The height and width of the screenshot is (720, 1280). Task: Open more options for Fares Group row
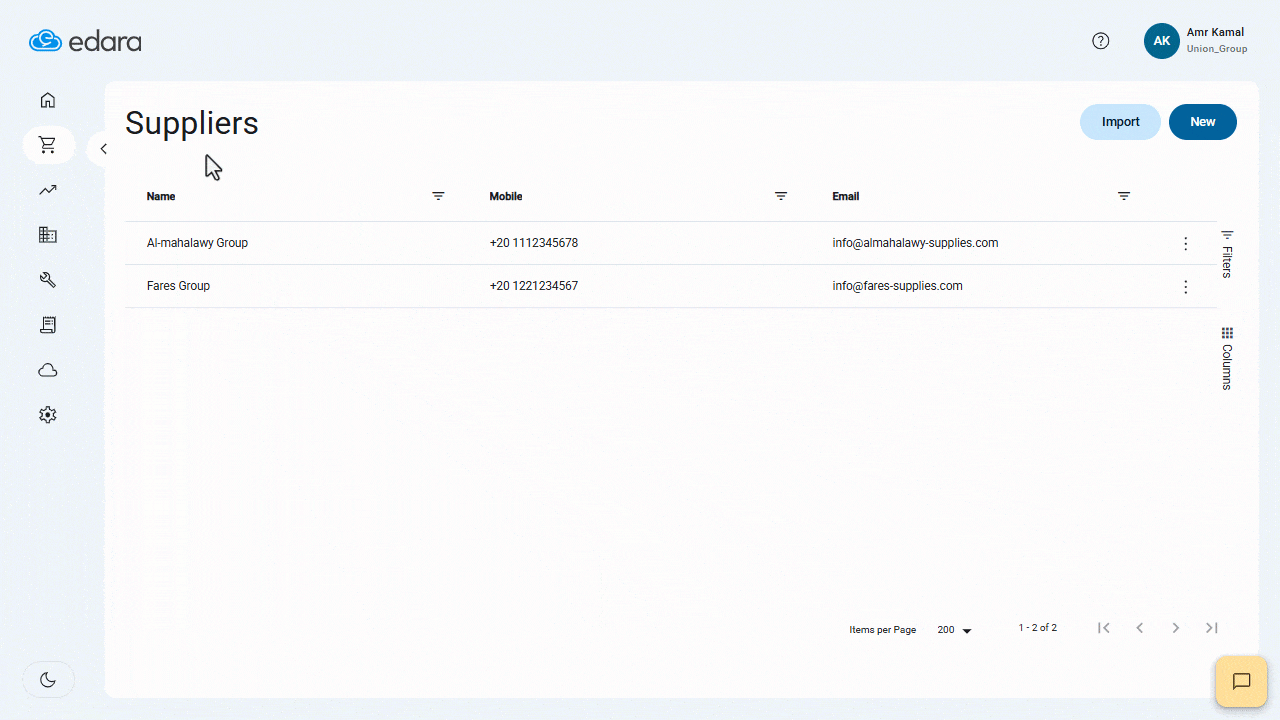(1186, 287)
